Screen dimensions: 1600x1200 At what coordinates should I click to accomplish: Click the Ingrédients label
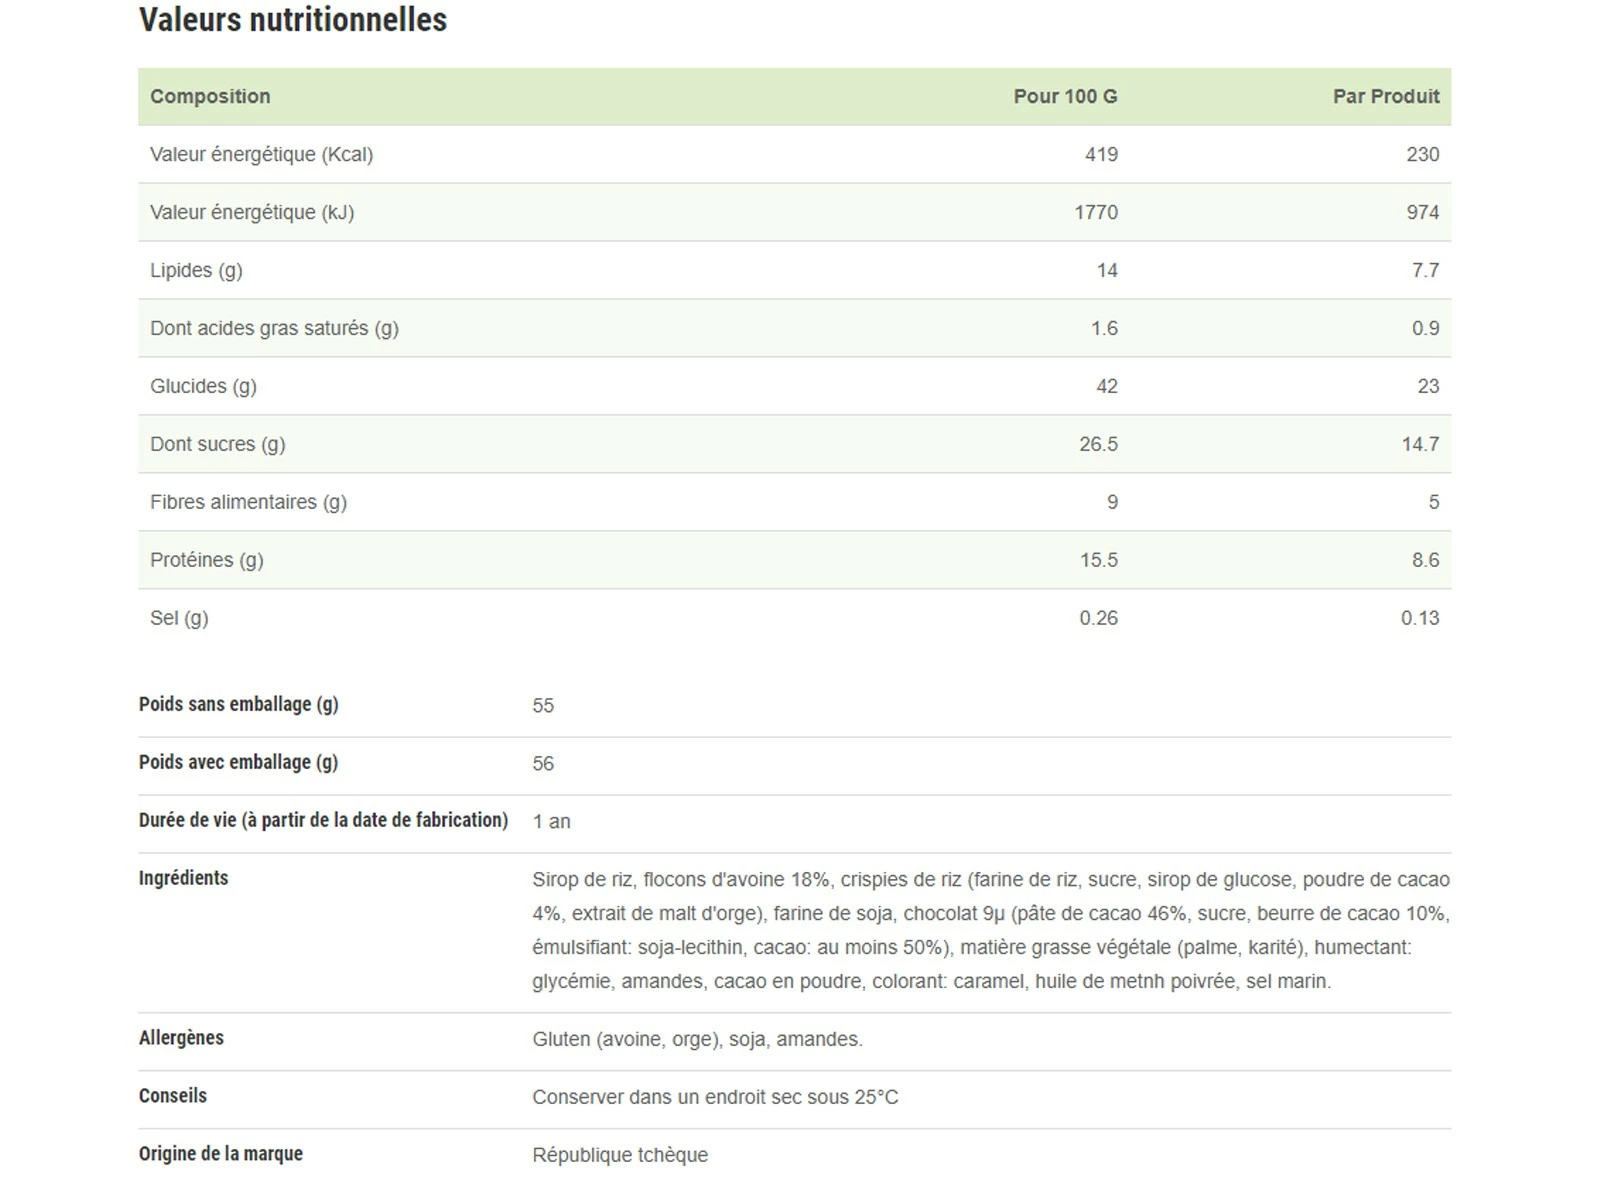click(x=183, y=878)
